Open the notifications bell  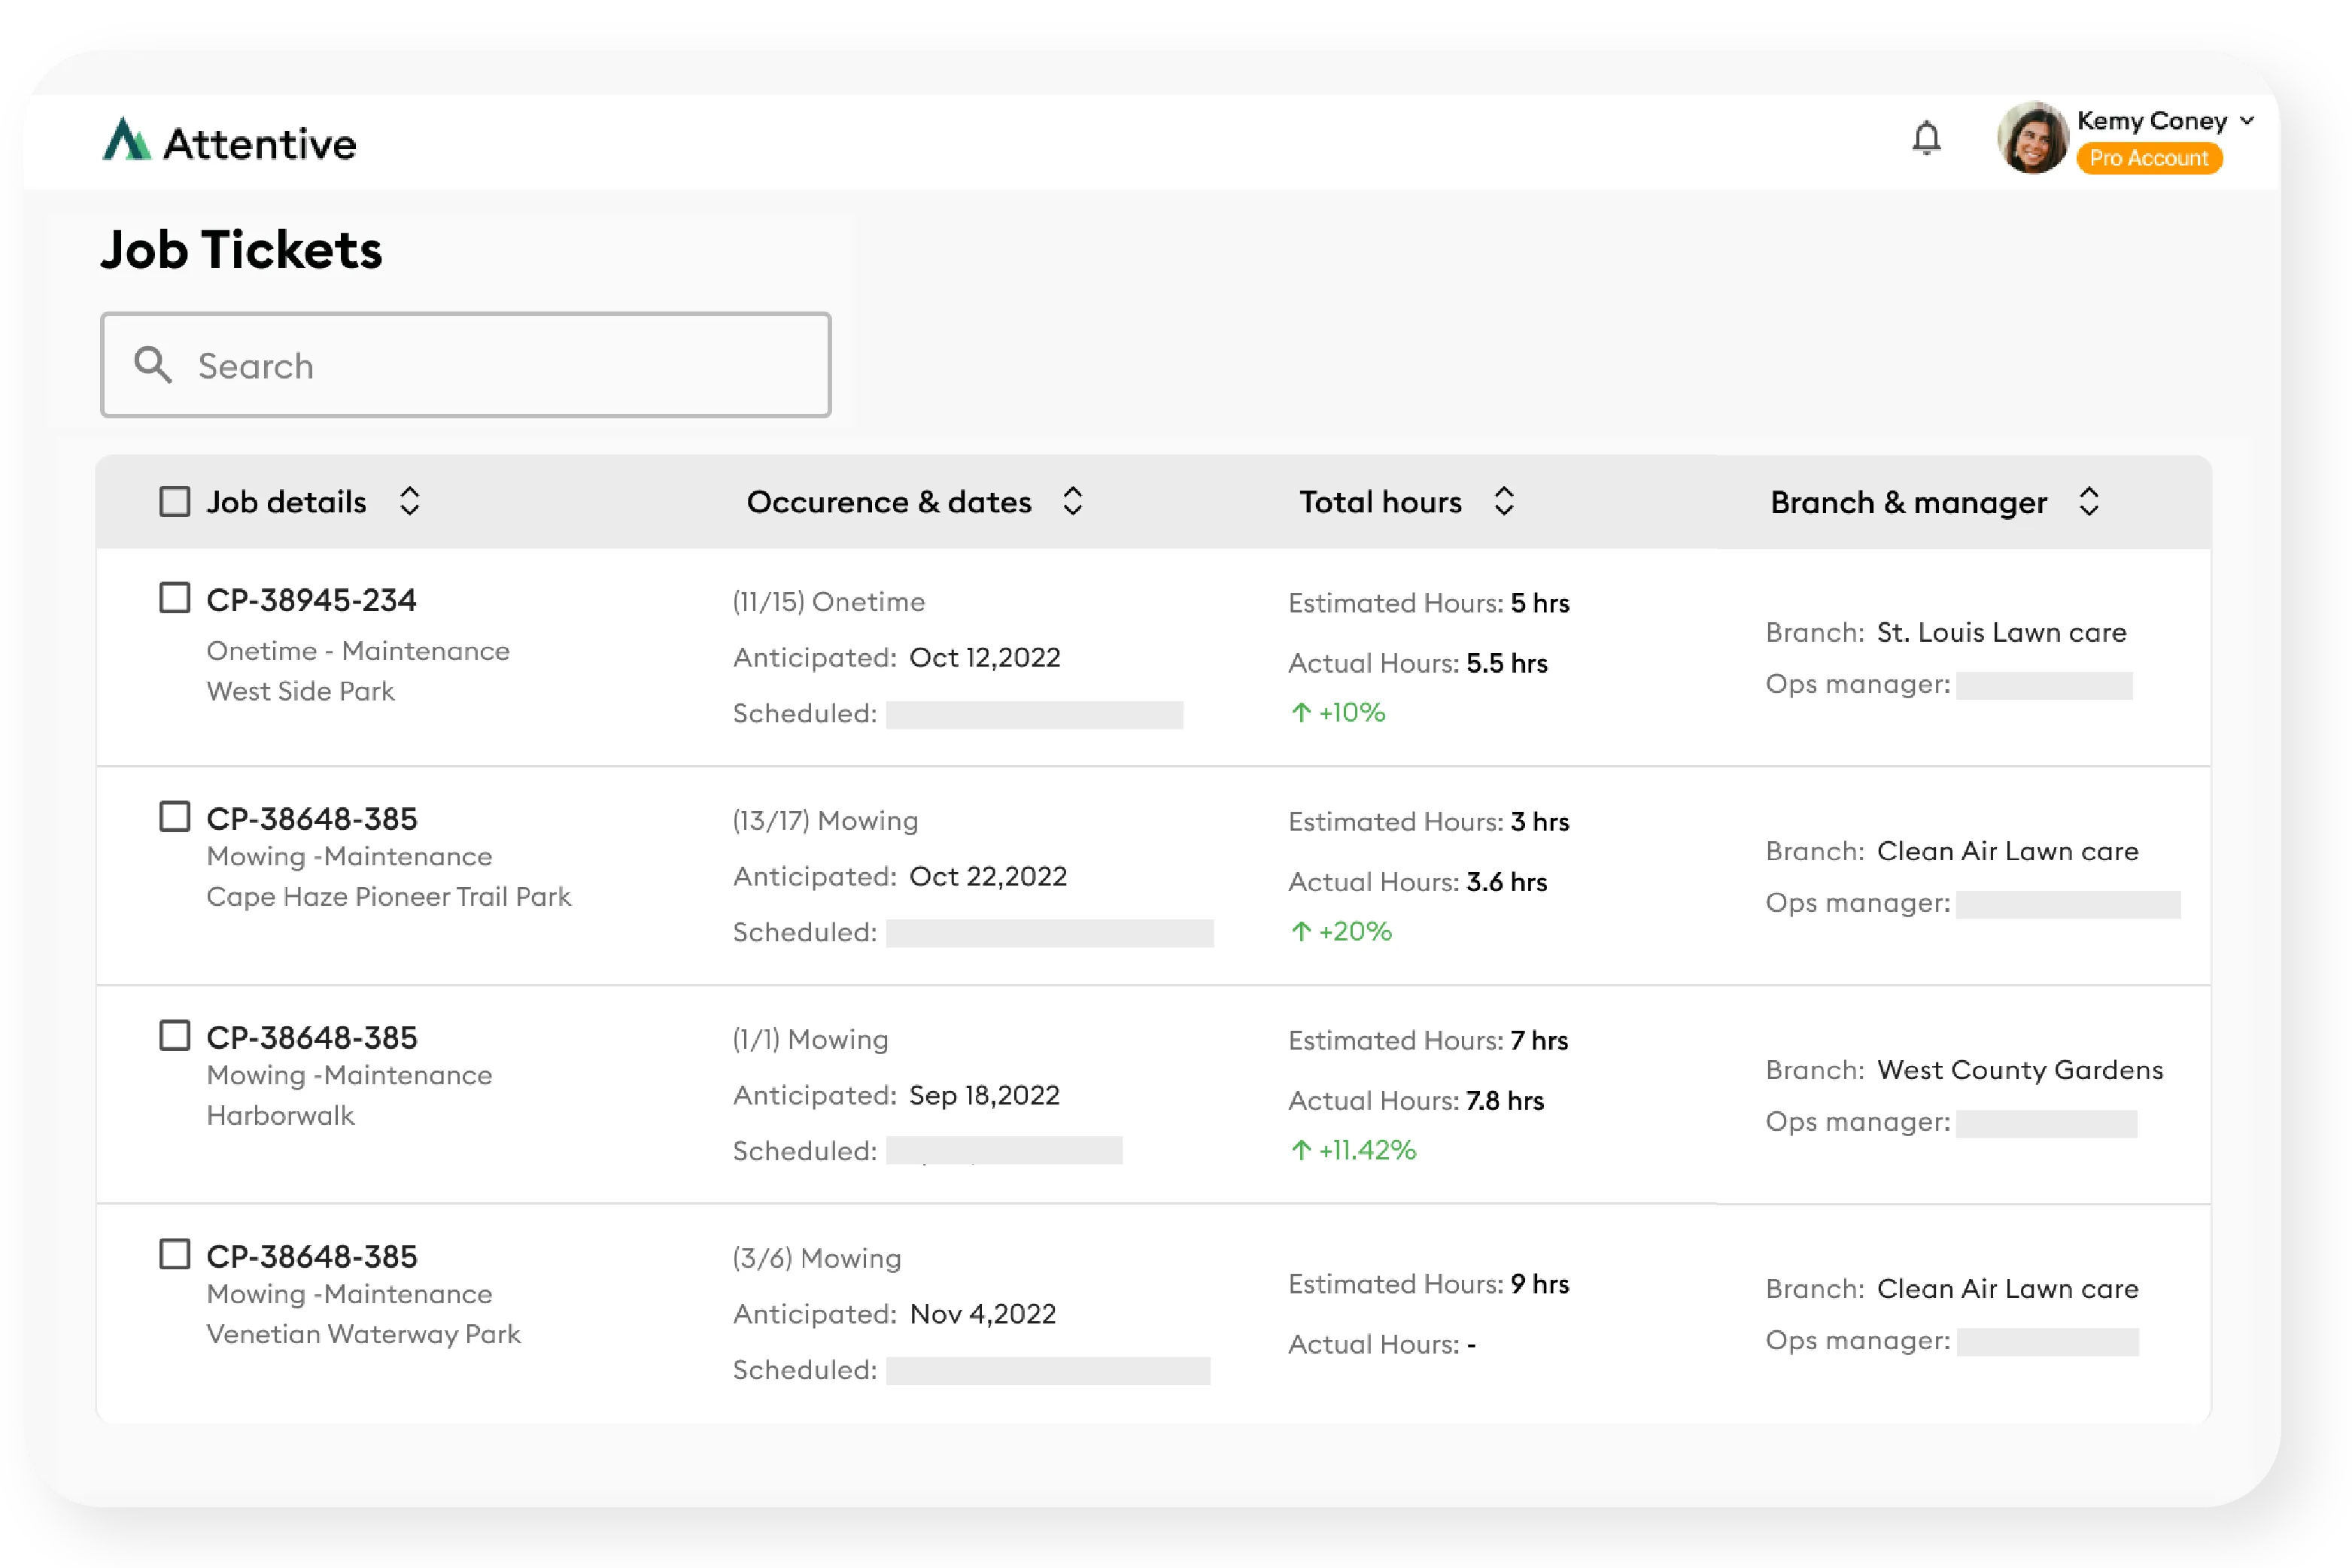[1926, 138]
